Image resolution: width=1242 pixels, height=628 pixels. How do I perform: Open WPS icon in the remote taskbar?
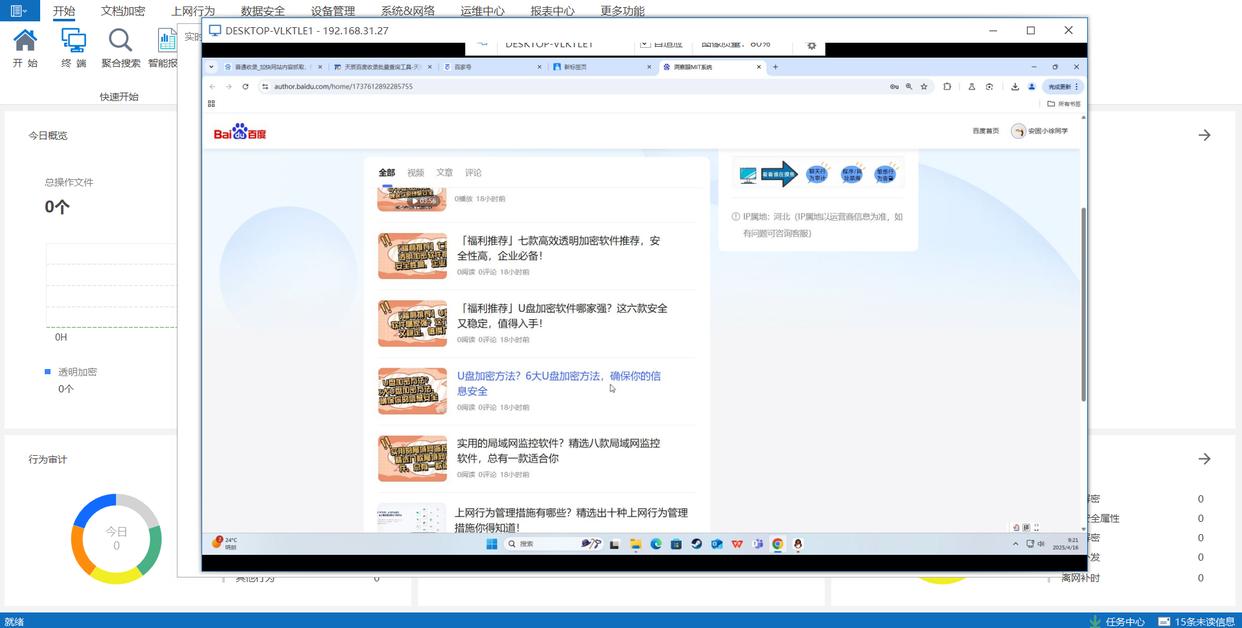click(x=737, y=544)
